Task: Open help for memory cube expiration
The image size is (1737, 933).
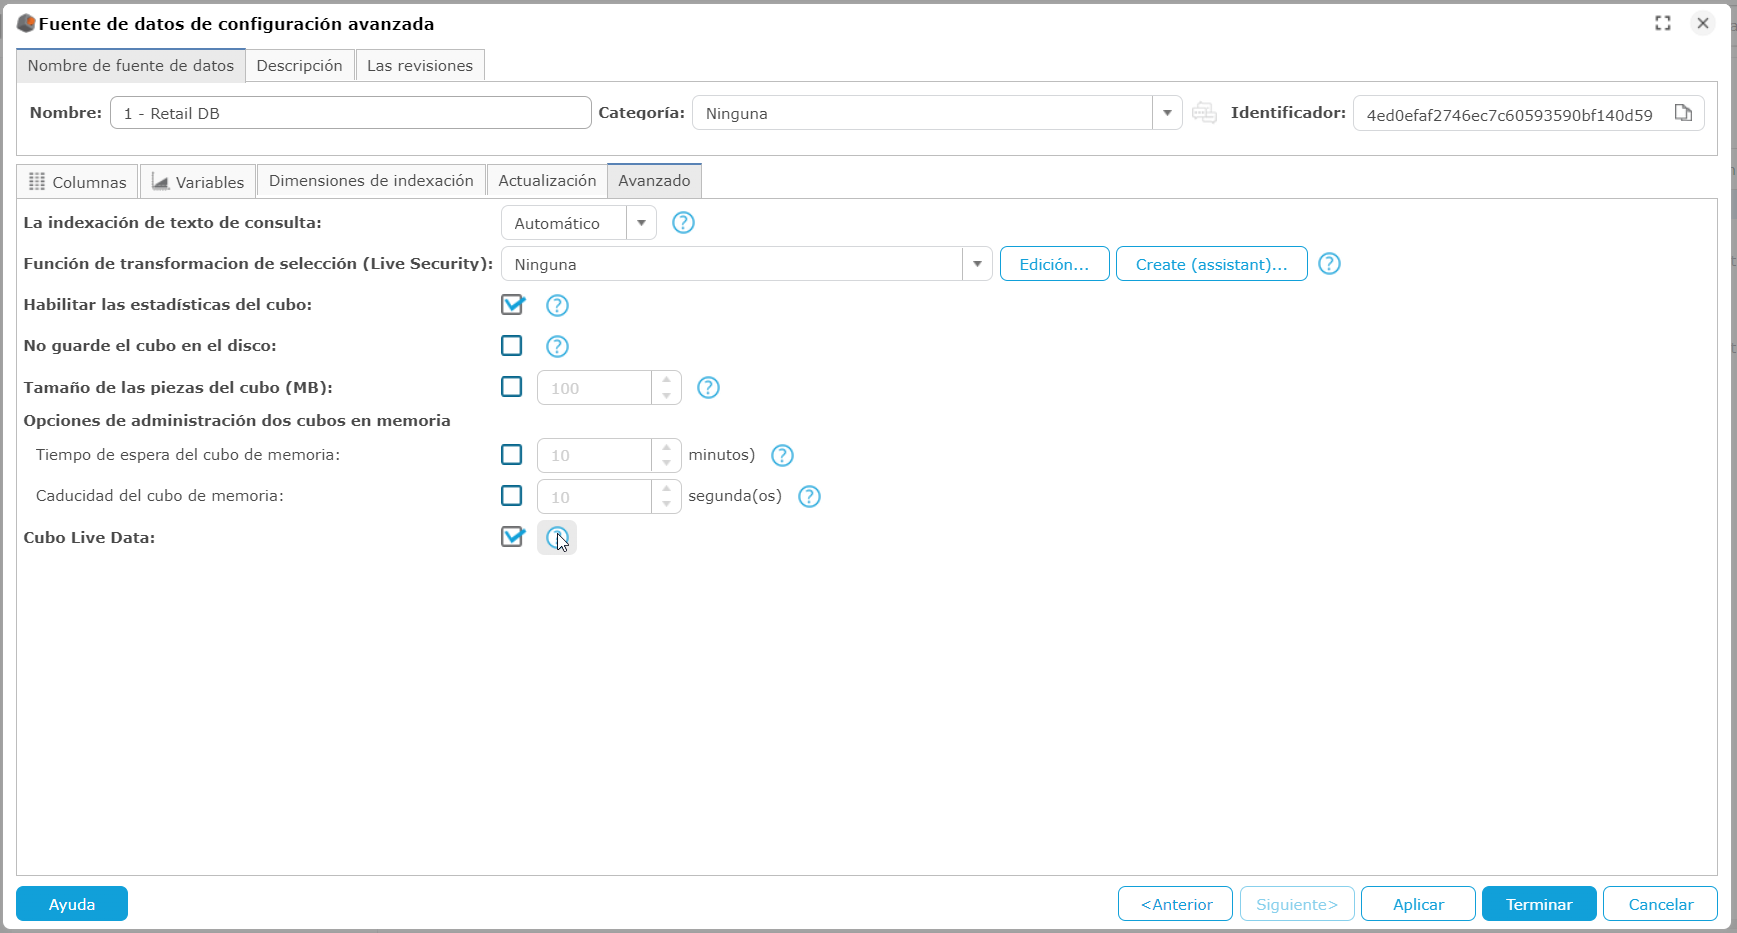Action: pyautogui.click(x=809, y=496)
